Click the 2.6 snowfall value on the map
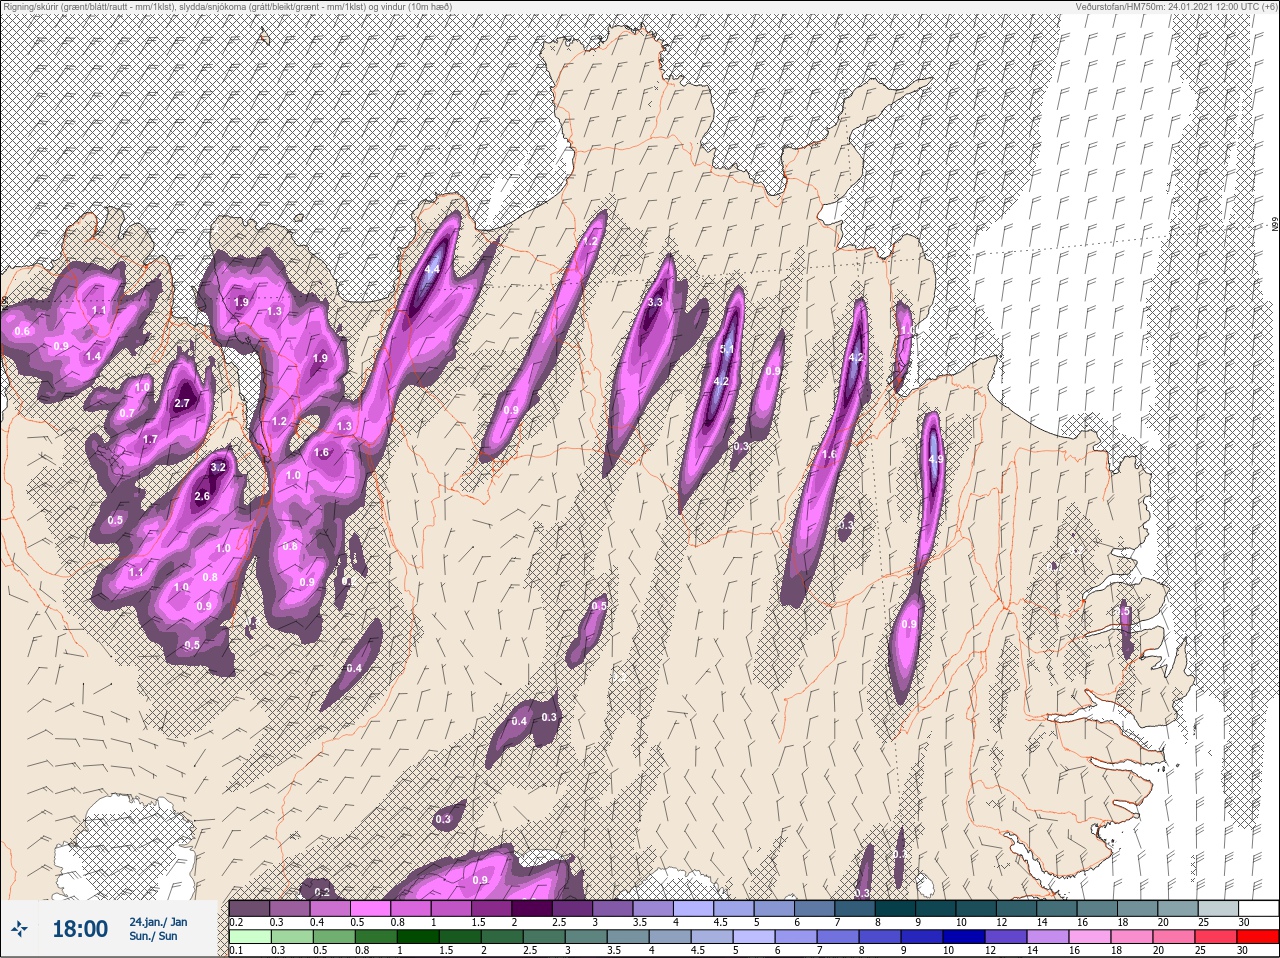This screenshot has width=1280, height=958. point(202,496)
